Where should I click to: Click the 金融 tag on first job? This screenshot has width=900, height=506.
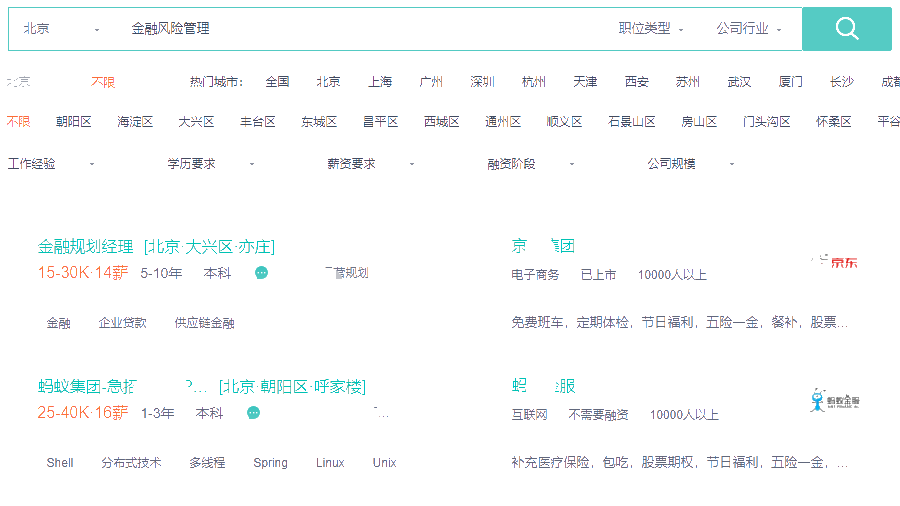pos(59,323)
